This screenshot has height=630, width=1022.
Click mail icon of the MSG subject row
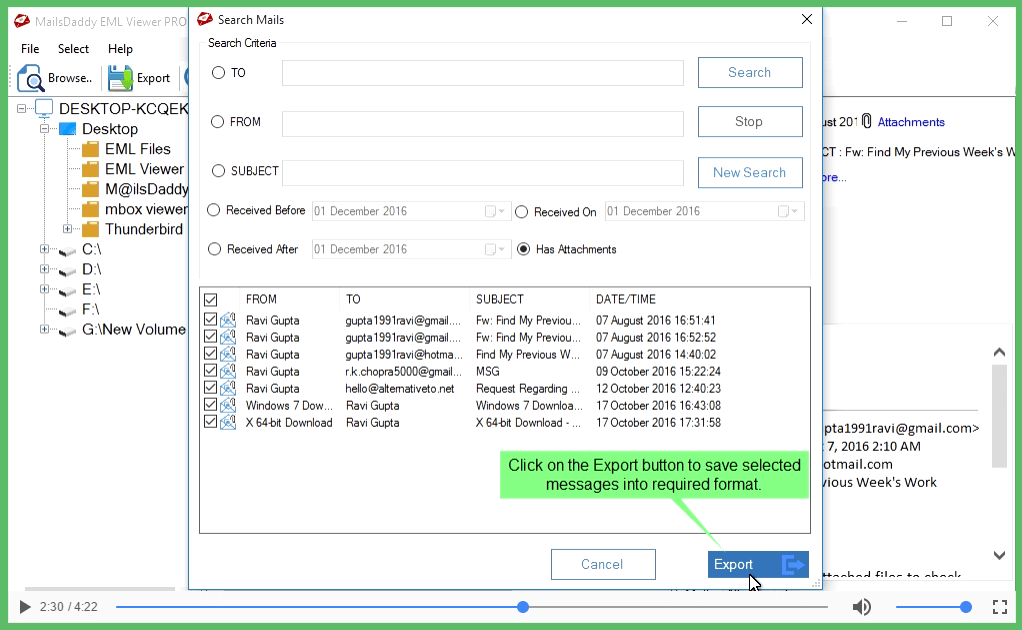click(227, 371)
